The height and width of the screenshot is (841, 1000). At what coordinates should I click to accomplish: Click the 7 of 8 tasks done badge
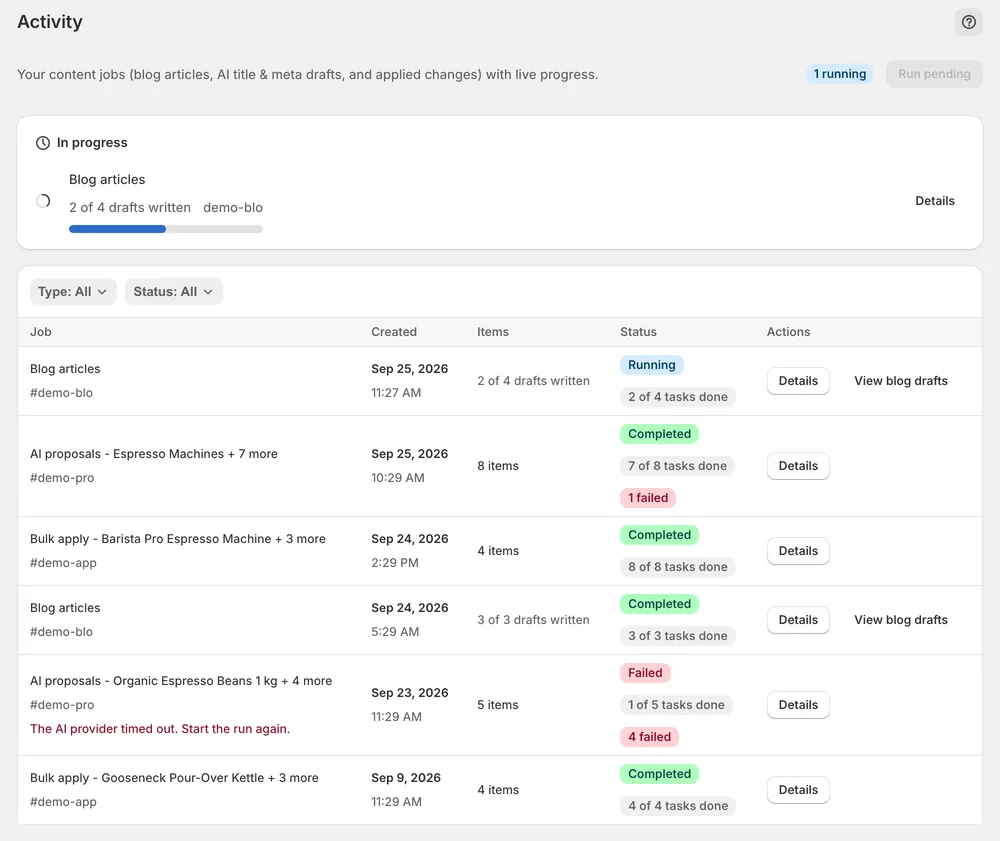coord(677,466)
